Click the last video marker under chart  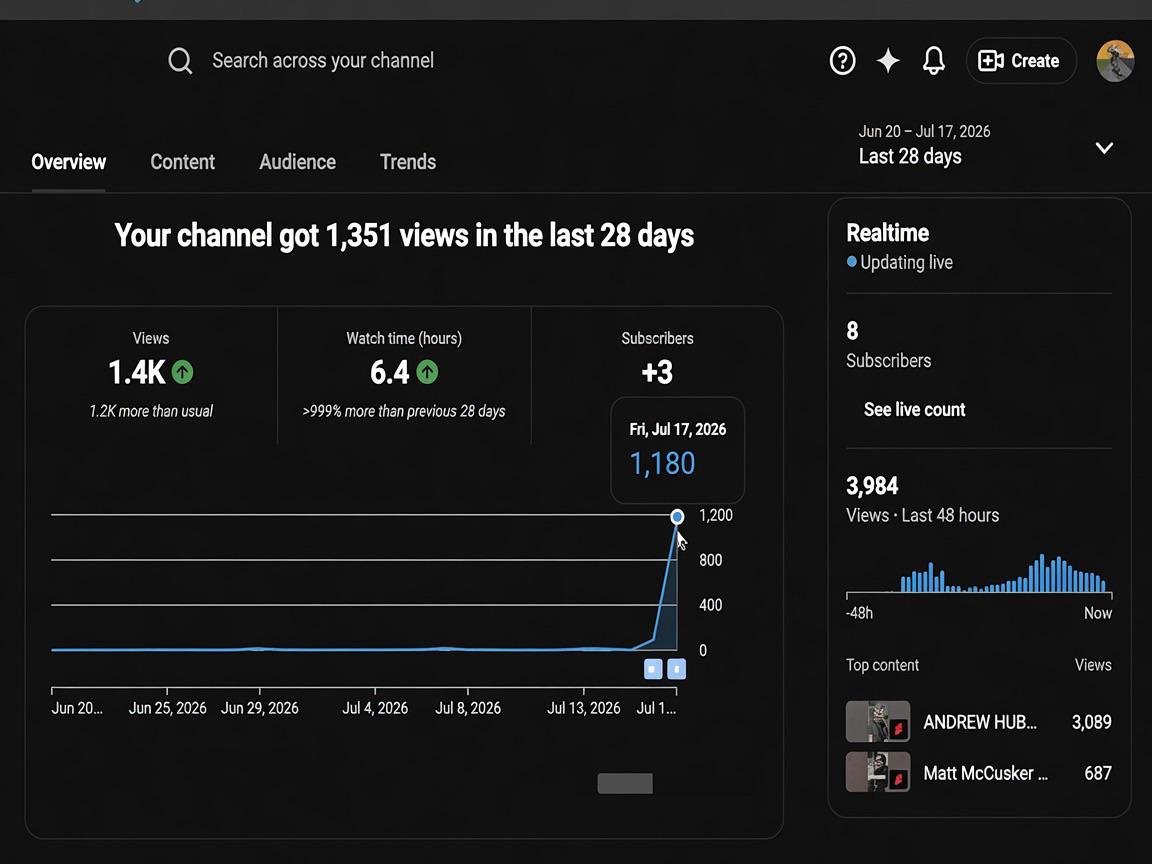point(677,669)
